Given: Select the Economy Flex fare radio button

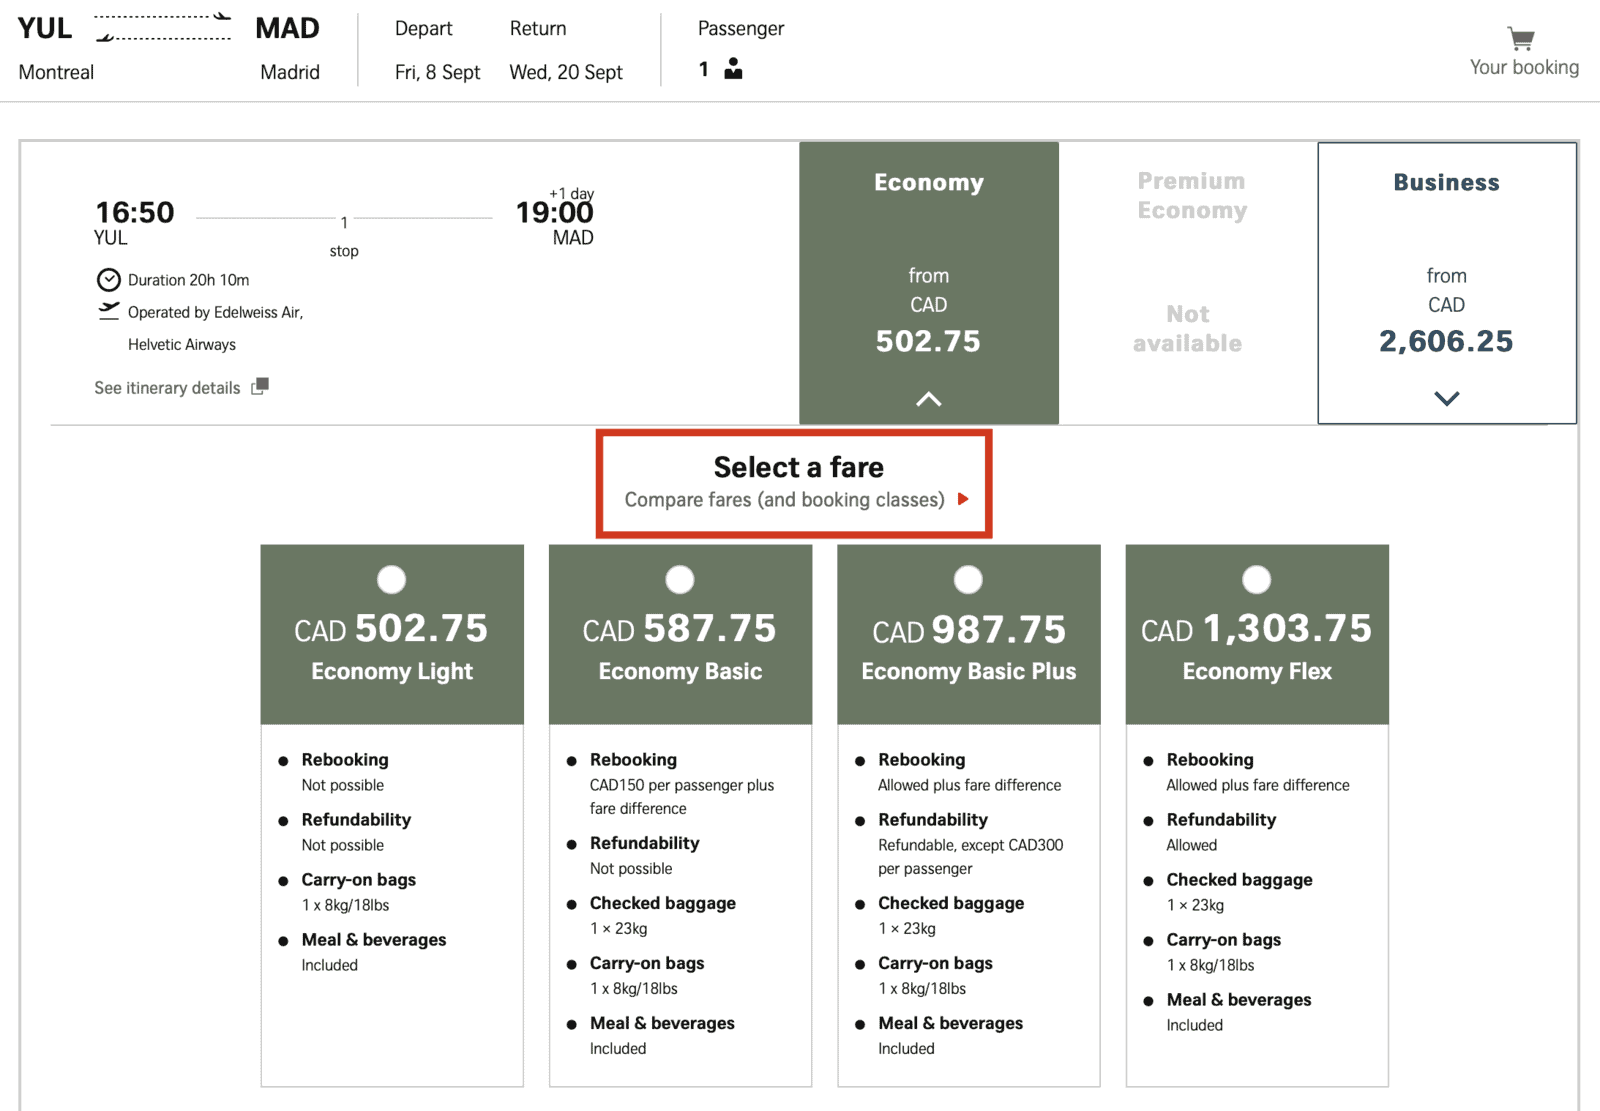Looking at the screenshot, I should tap(1255, 579).
